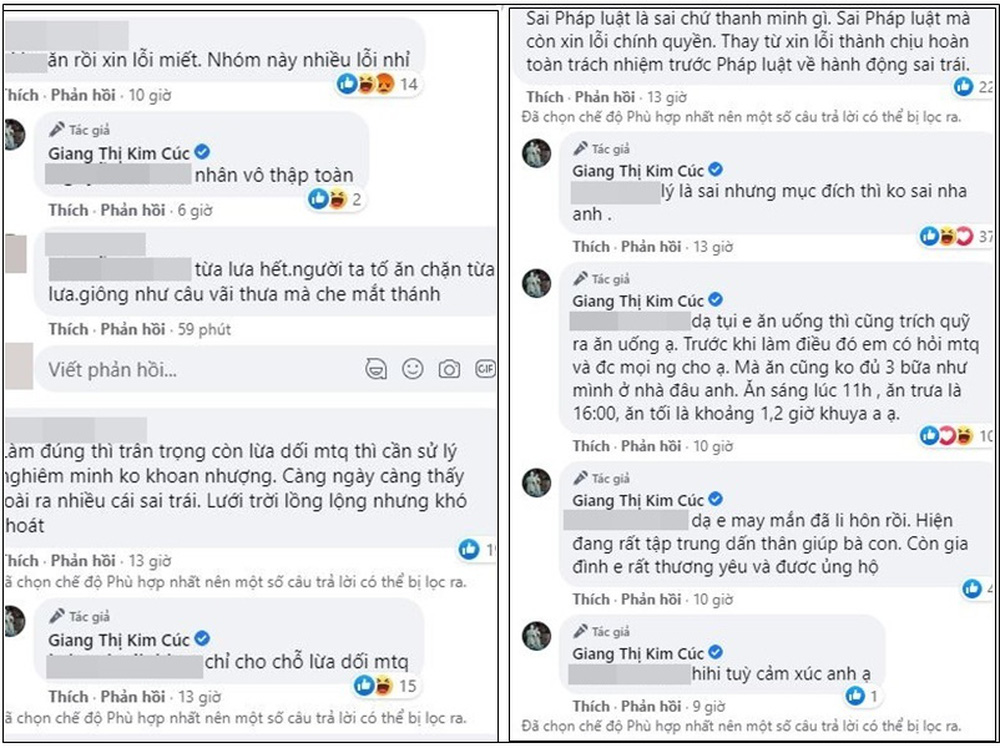
Task: Type in the "Viết phản hồi..." reply field
Action: (x=200, y=369)
